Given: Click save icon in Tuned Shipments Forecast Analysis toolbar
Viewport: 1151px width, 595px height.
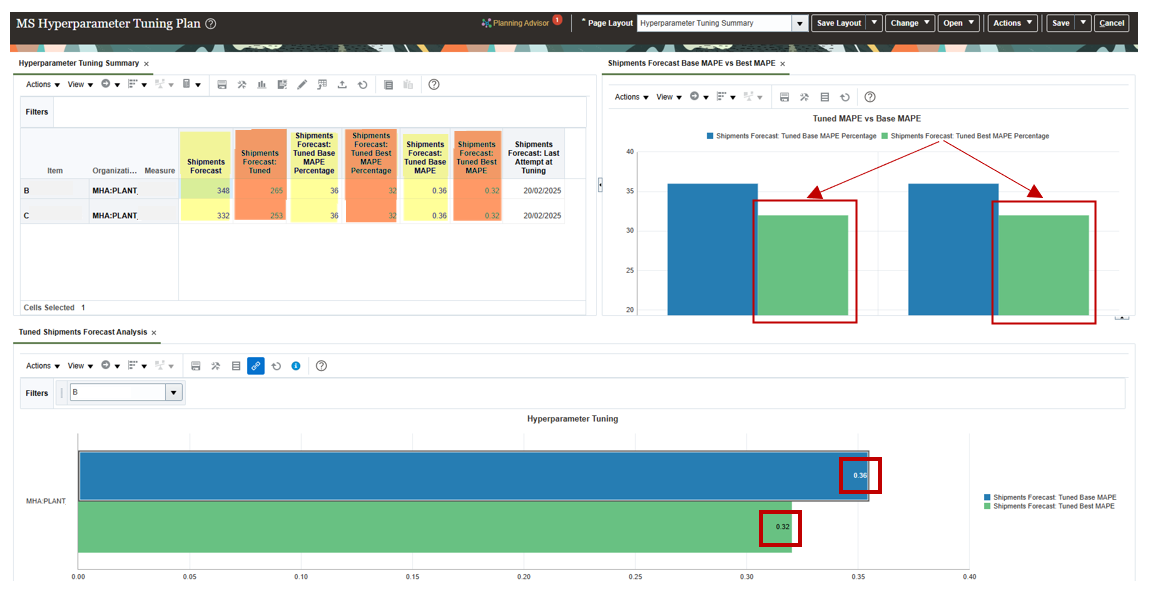Looking at the screenshot, I should coord(196,366).
